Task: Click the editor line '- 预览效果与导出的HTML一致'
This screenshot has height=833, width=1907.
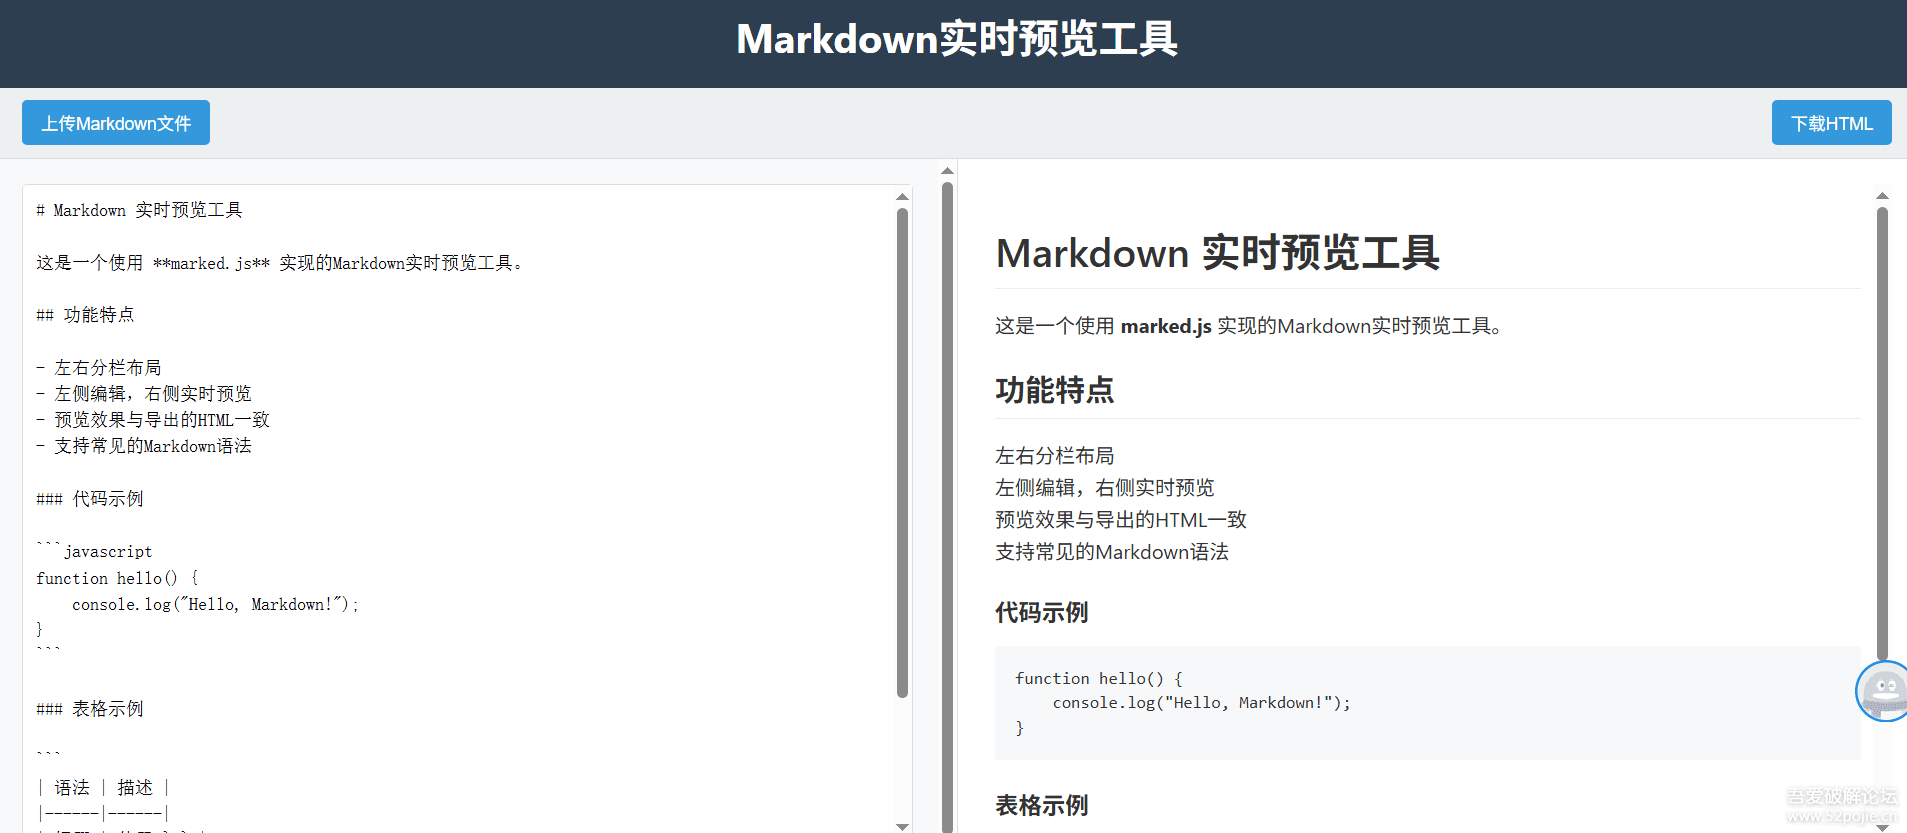Action: point(153,420)
